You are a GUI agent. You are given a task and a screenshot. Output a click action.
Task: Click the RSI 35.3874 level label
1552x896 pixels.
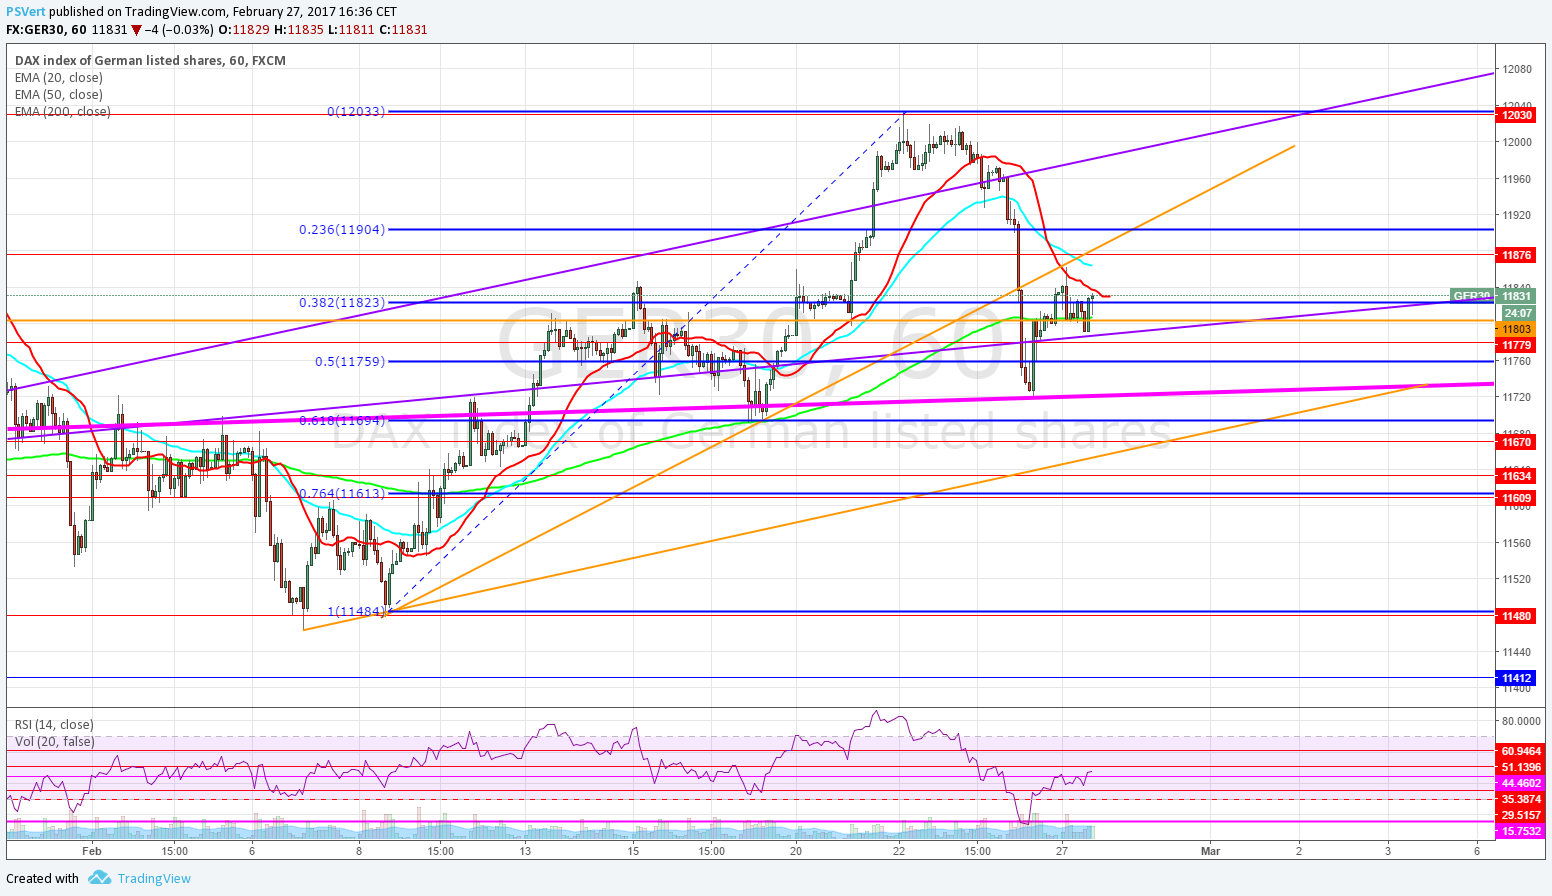point(1520,799)
